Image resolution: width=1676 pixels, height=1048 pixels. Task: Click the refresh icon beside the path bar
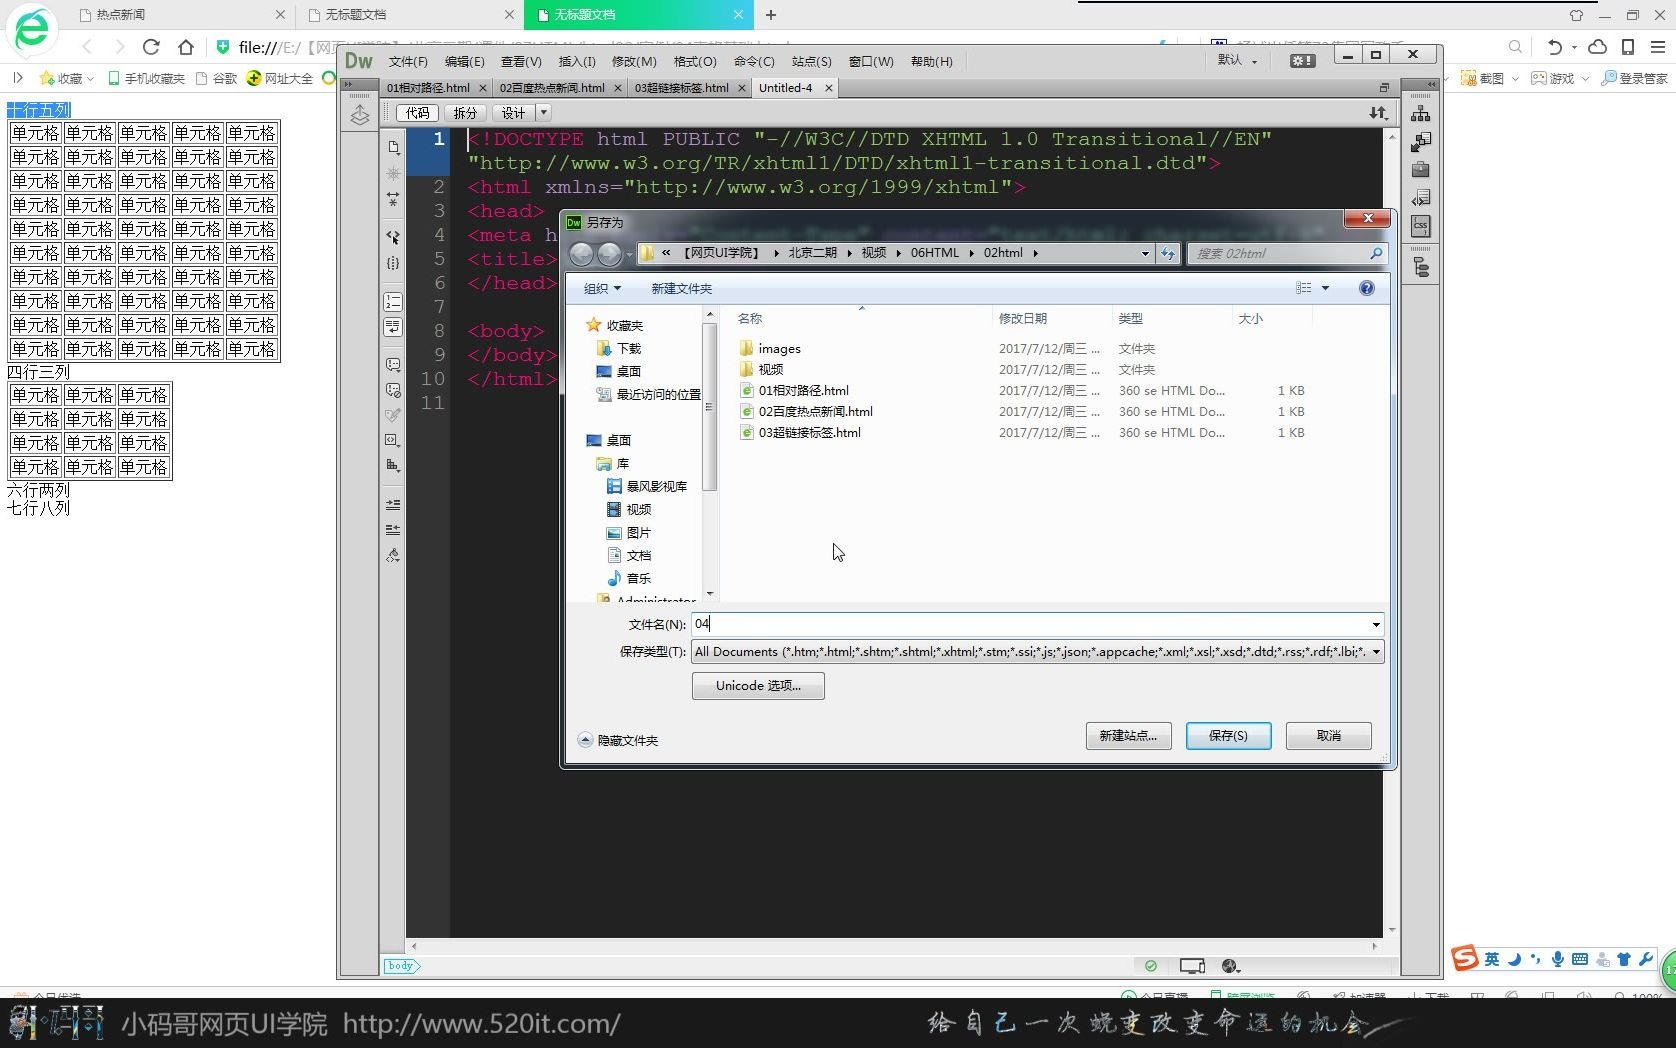point(1168,254)
